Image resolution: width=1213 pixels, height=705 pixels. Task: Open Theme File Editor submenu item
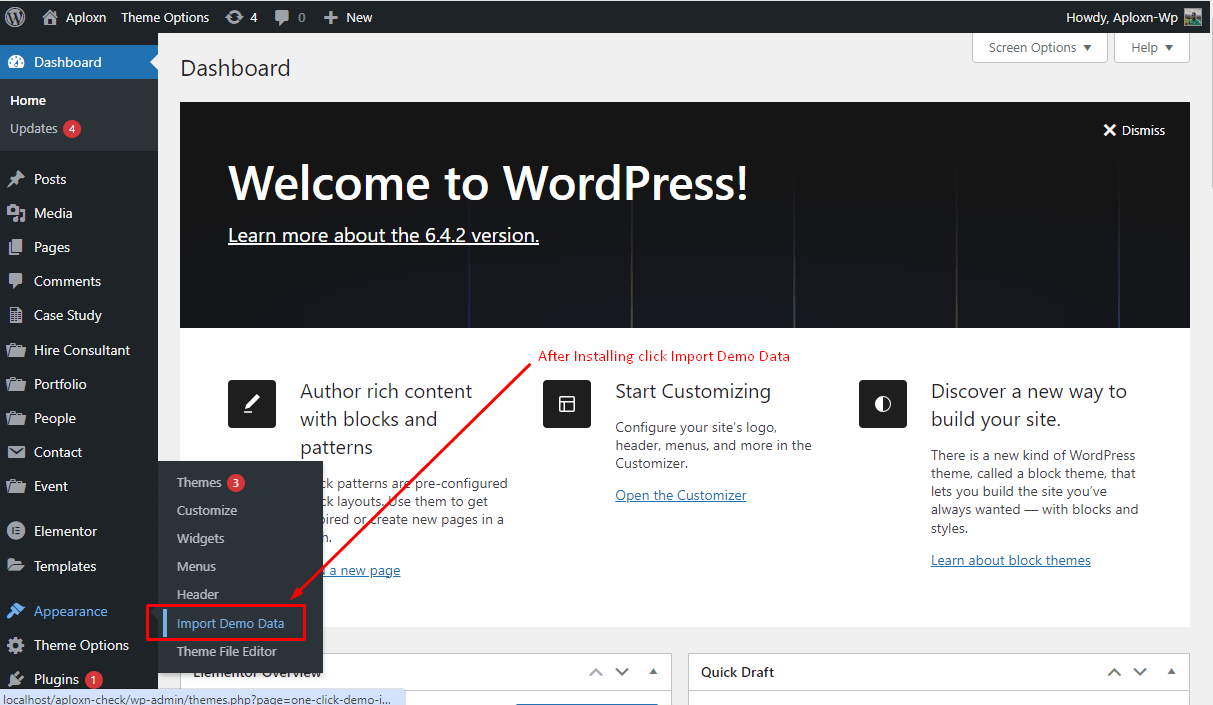(227, 651)
